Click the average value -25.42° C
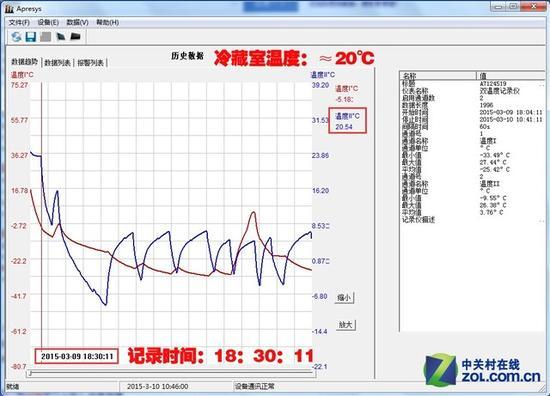 [495, 169]
